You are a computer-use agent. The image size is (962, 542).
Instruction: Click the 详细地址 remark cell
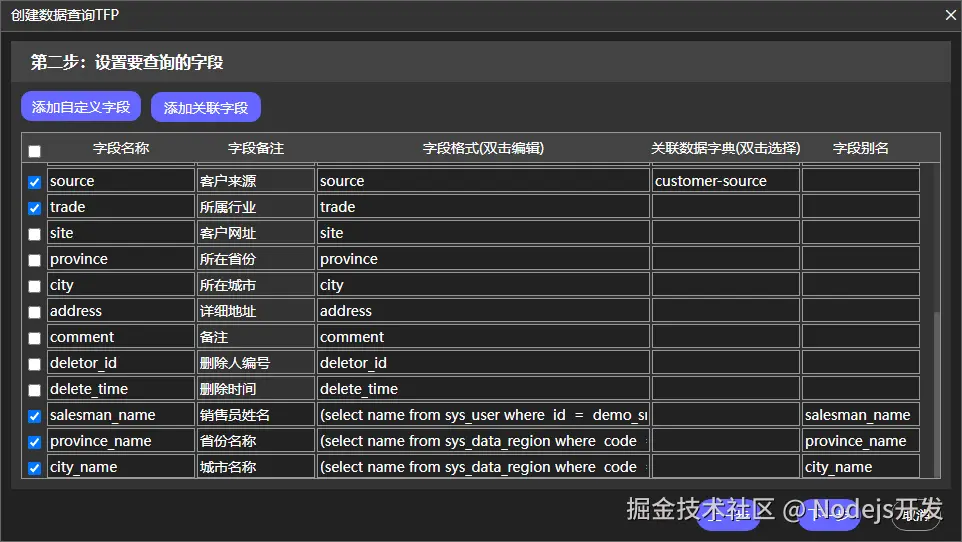pyautogui.click(x=256, y=311)
